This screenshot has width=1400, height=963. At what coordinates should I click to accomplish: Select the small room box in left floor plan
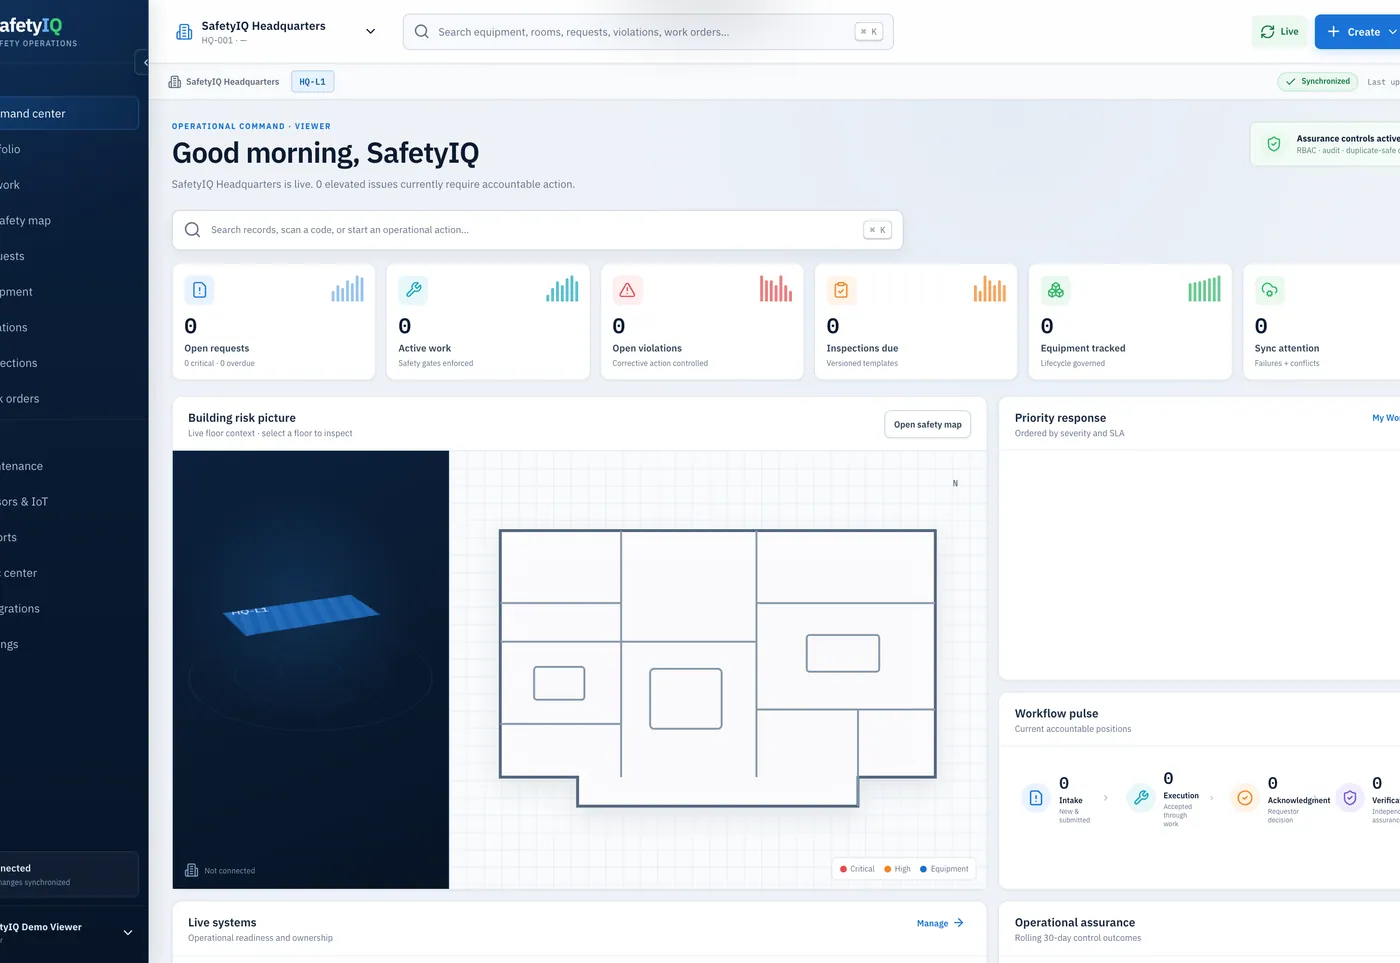point(559,683)
